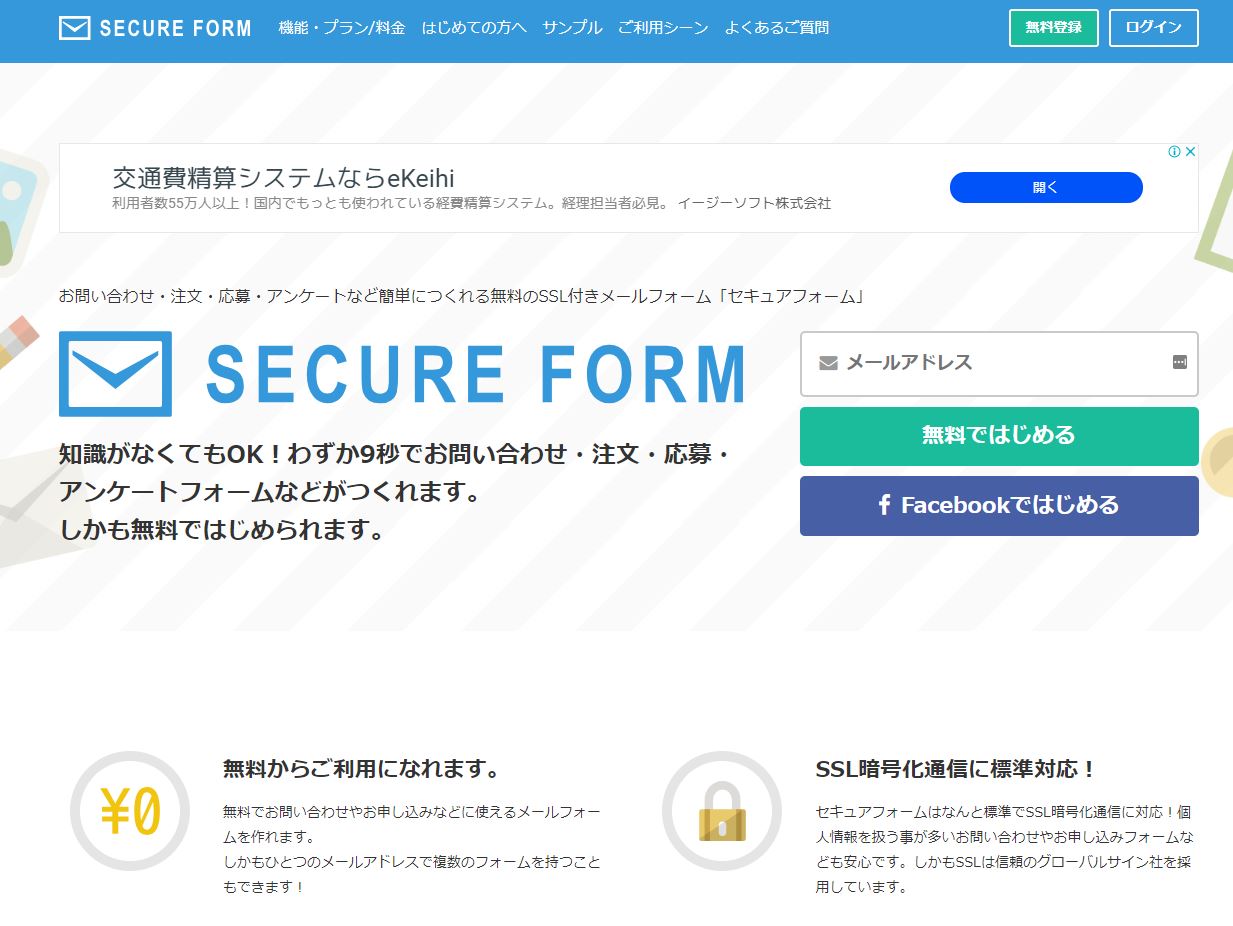Select ご利用シーン in the navigation

click(663, 28)
